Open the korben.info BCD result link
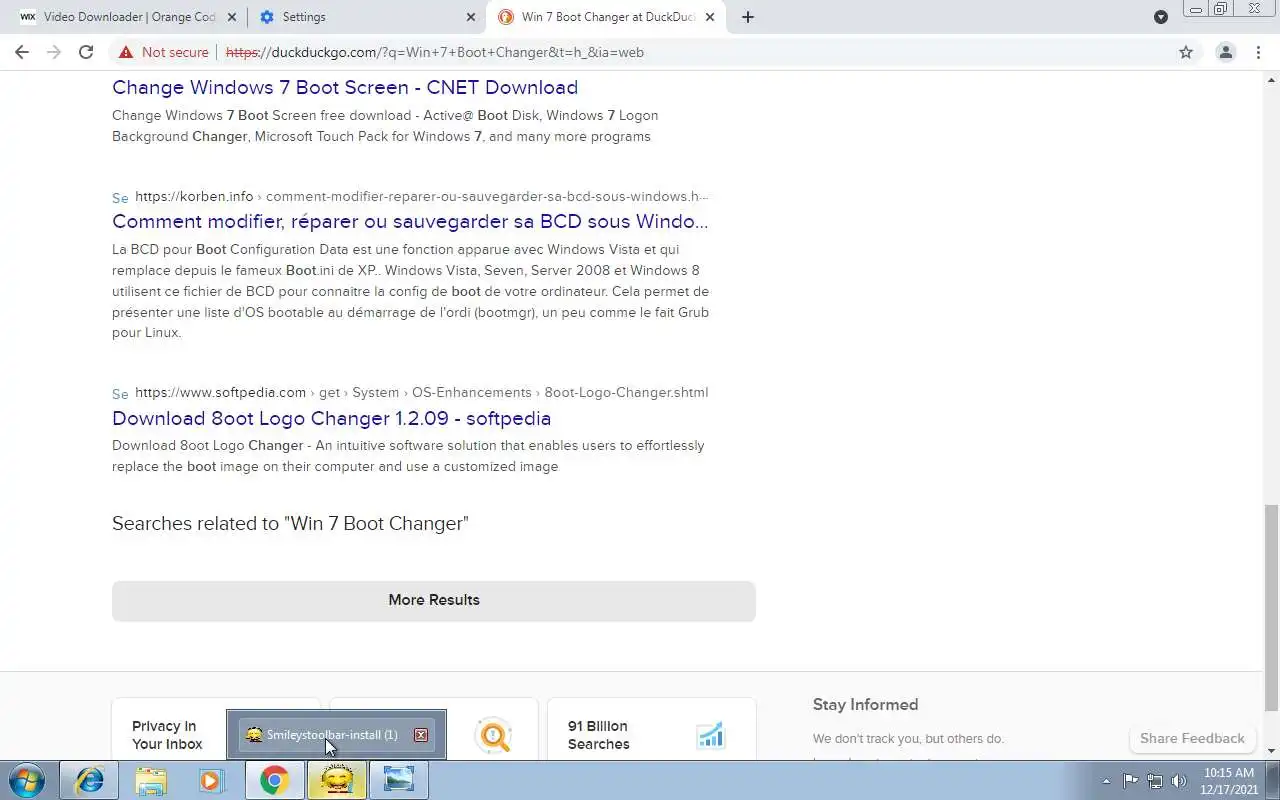The image size is (1280, 800). coord(410,221)
